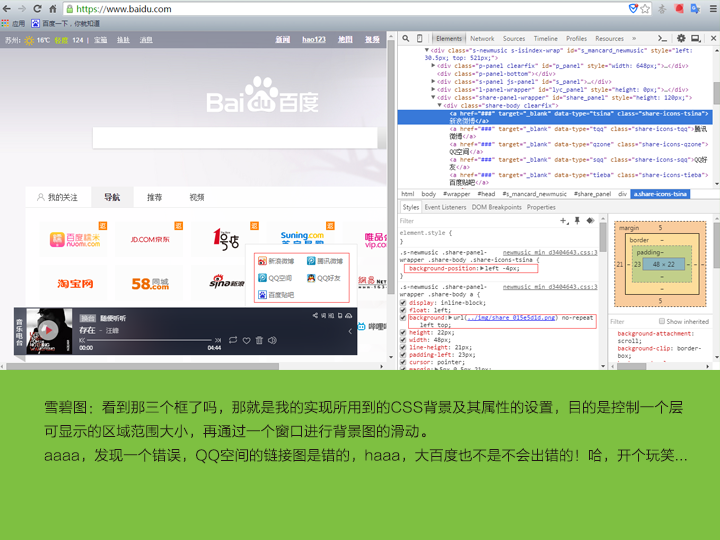Toggle DevTools device mode phone icon

[419, 39]
